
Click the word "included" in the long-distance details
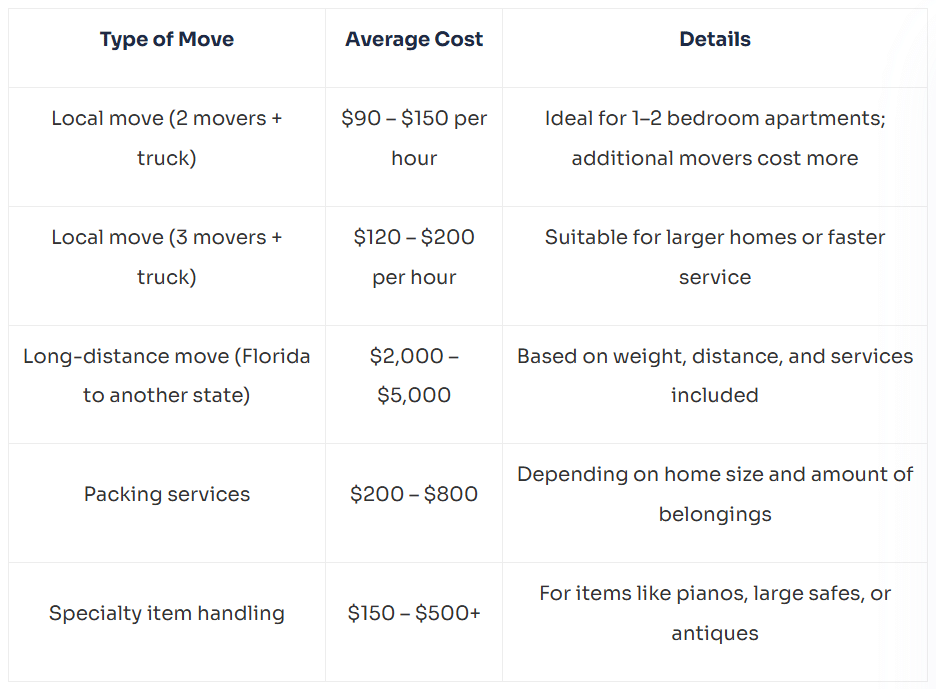[x=715, y=395]
